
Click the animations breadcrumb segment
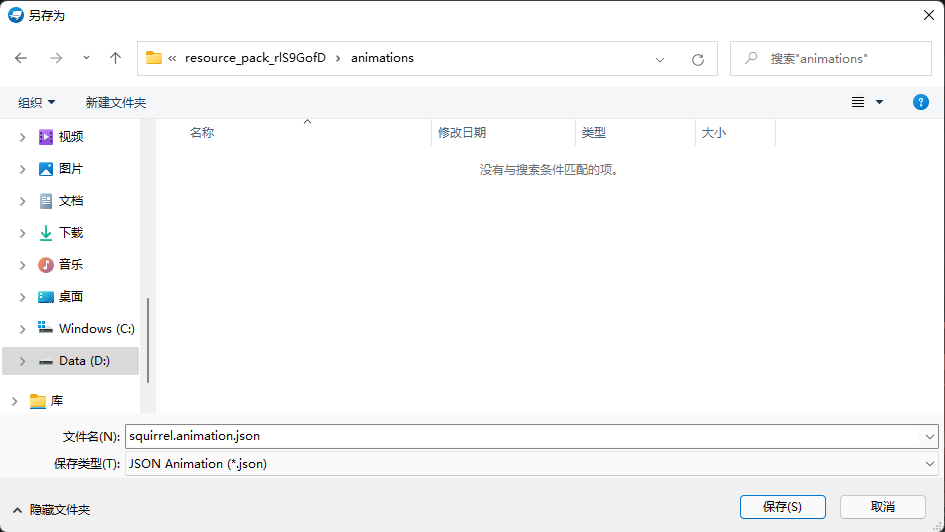tap(382, 58)
